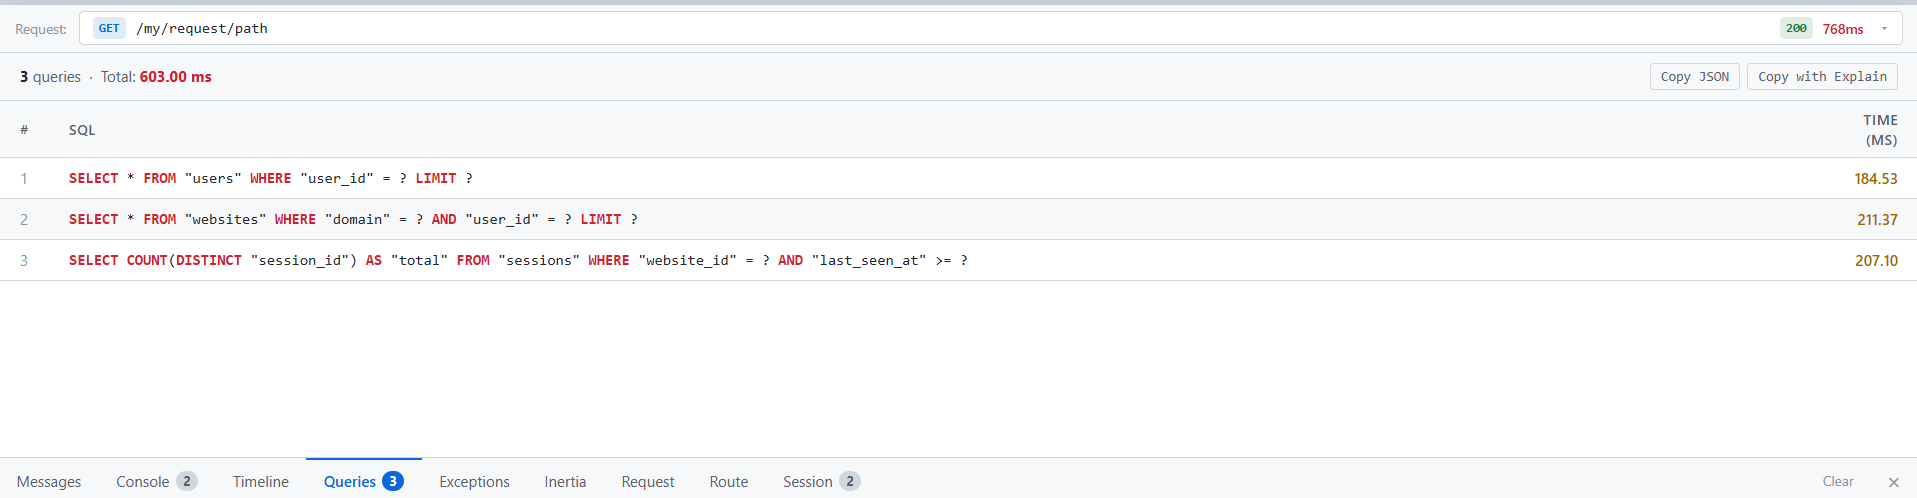
Task: Select the Queries tab
Action: click(363, 482)
